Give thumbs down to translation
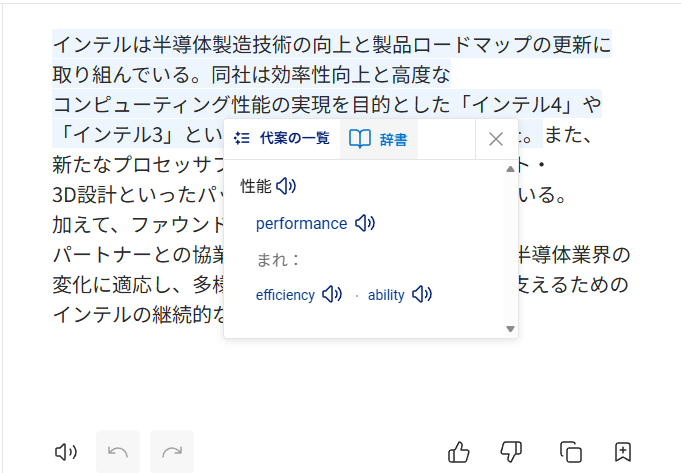The height and width of the screenshot is (473, 681). (511, 452)
